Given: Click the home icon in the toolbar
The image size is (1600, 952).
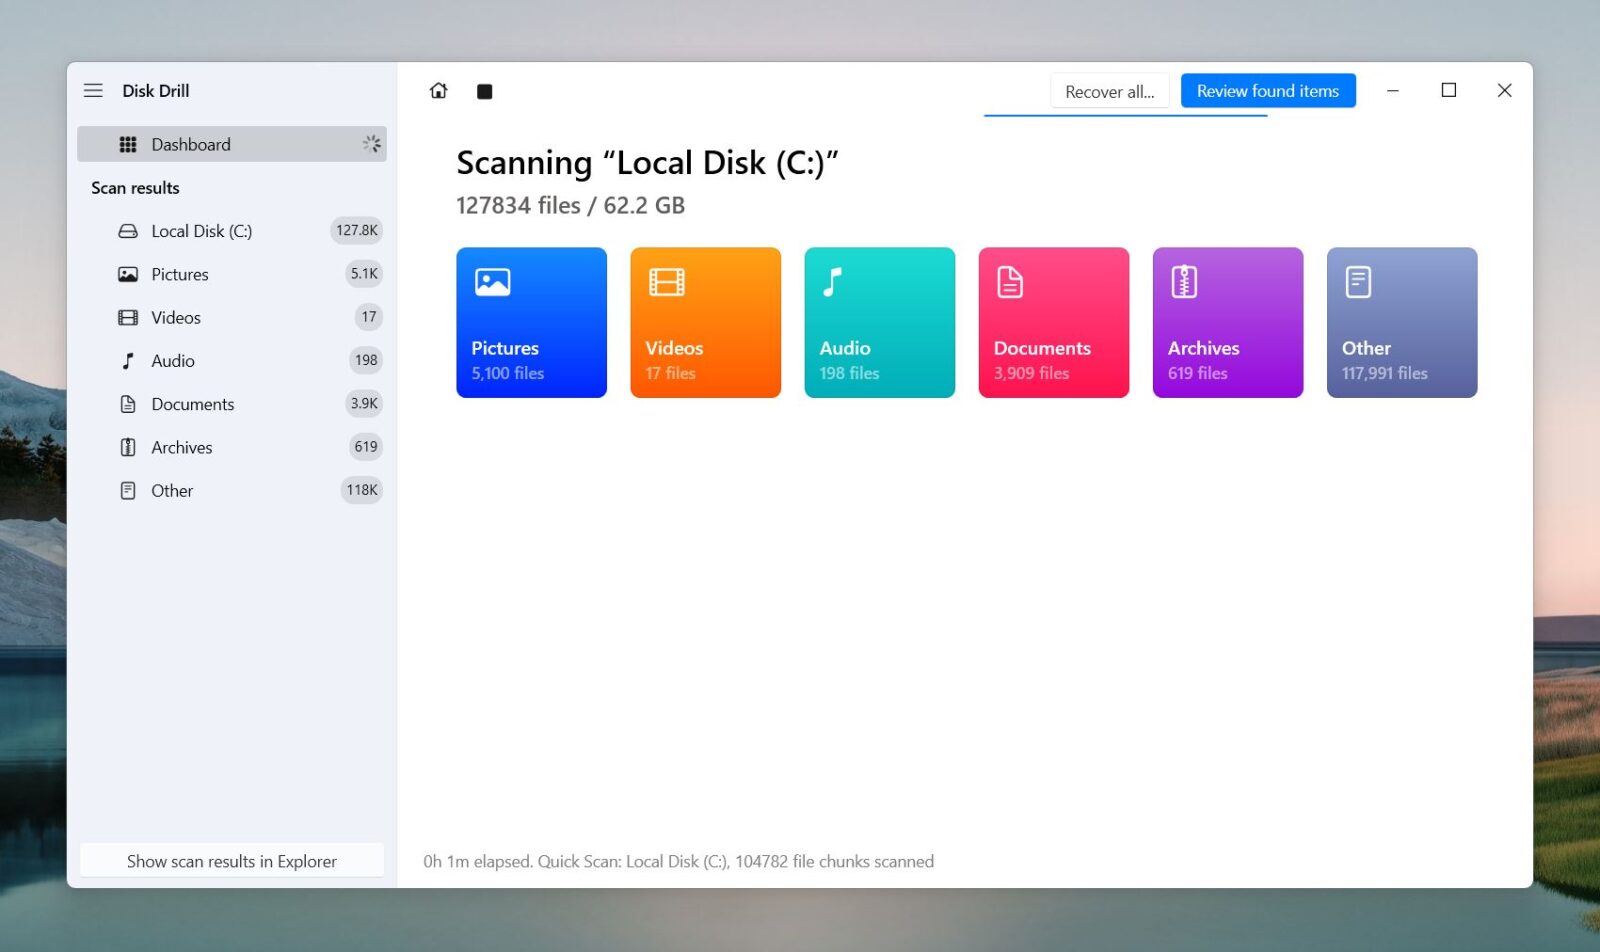Looking at the screenshot, I should [x=438, y=90].
